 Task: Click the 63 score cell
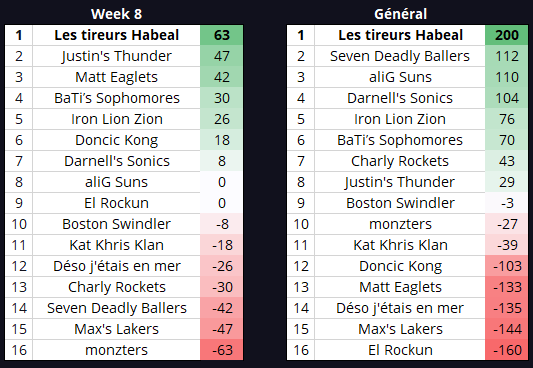(222, 35)
